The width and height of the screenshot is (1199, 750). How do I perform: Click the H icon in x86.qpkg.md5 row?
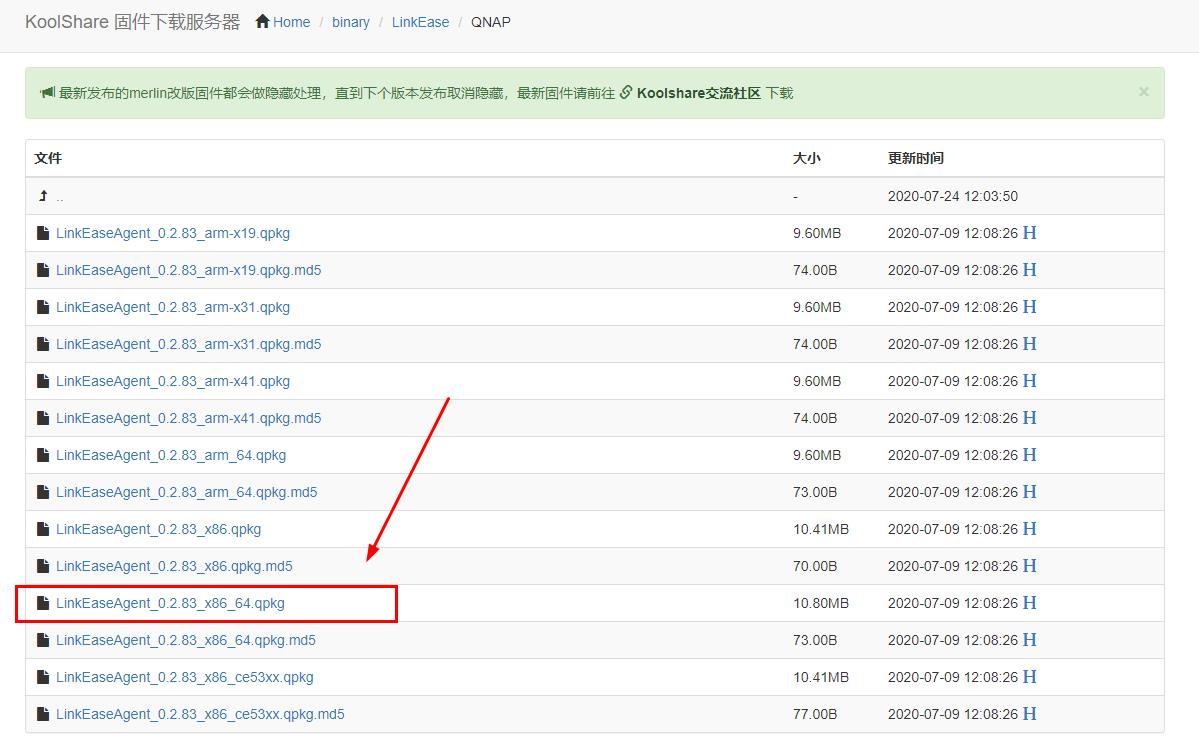pos(1029,566)
